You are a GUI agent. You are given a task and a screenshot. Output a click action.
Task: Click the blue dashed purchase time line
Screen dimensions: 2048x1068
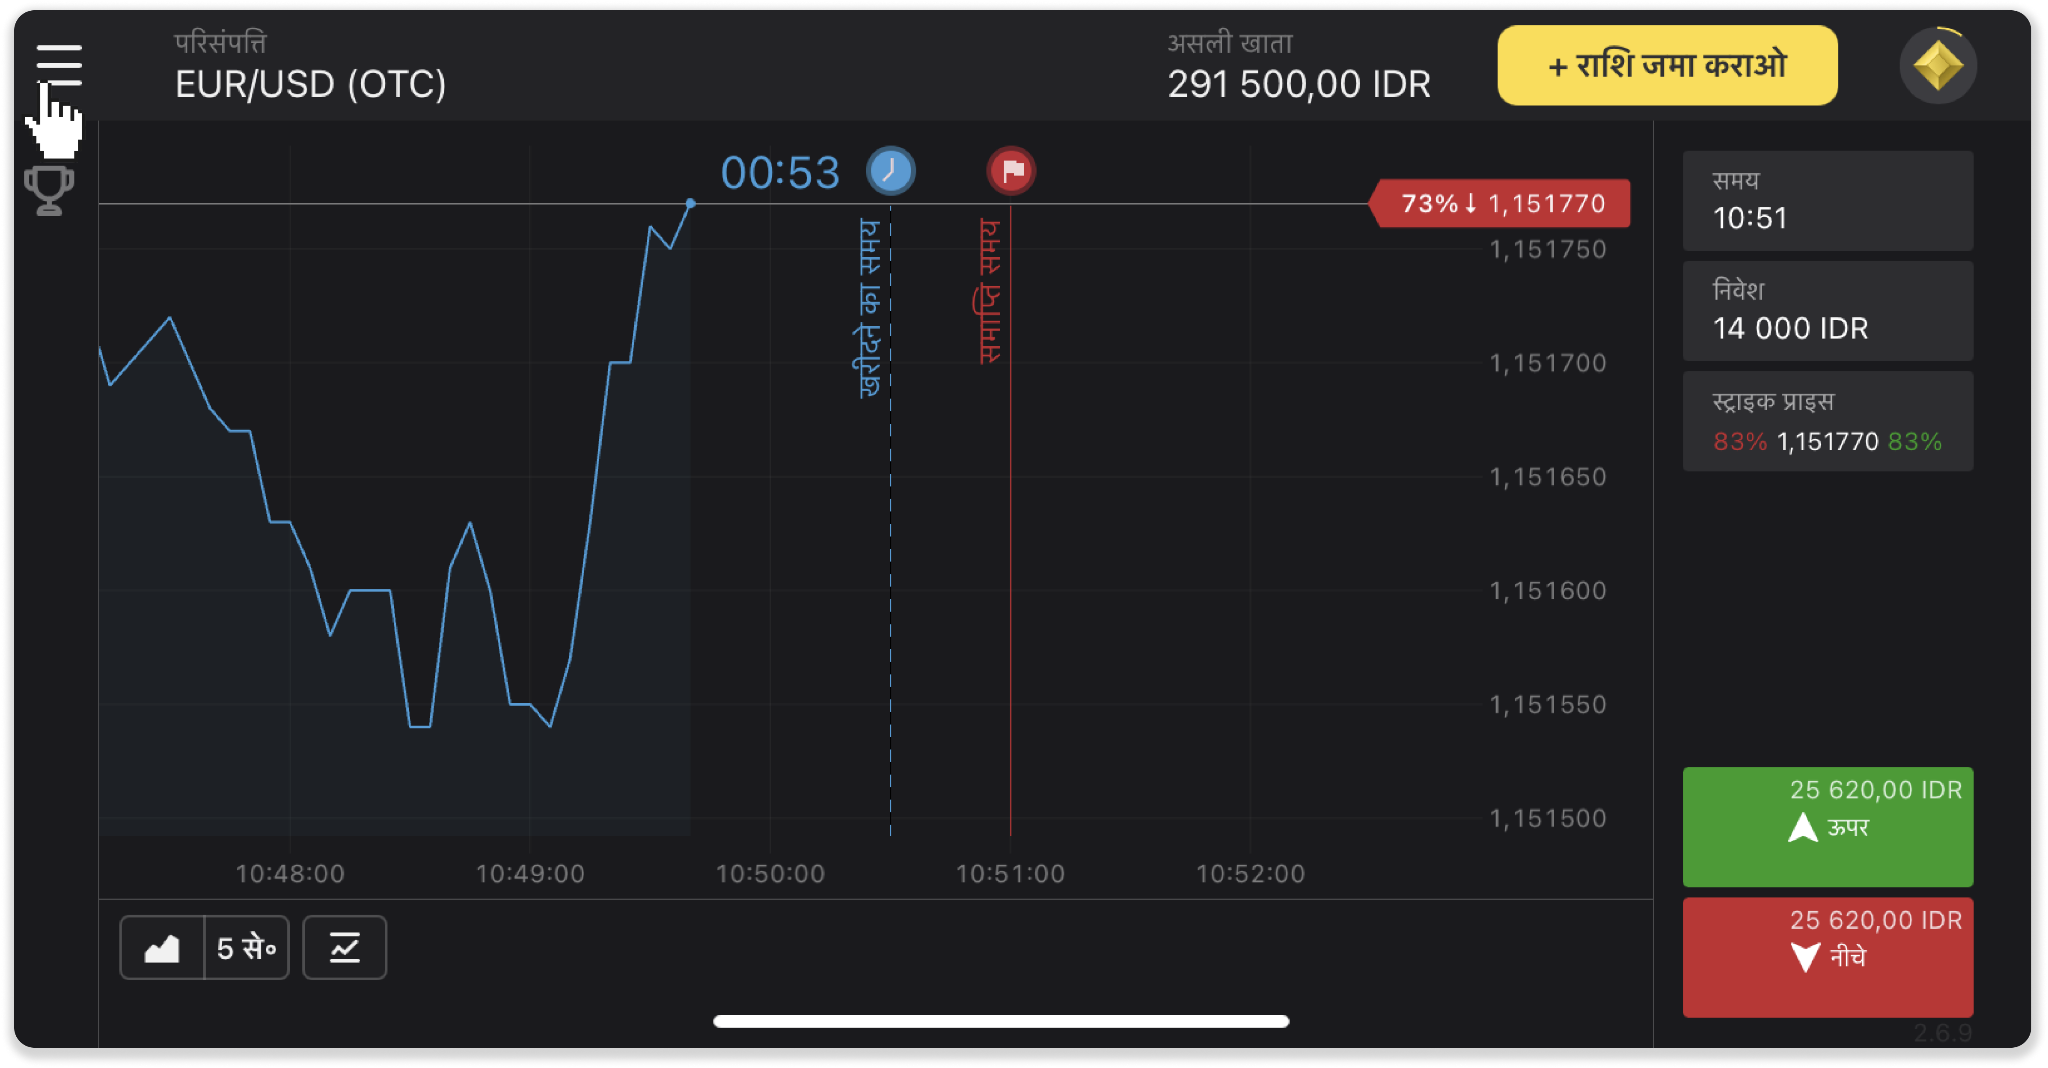[x=890, y=600]
